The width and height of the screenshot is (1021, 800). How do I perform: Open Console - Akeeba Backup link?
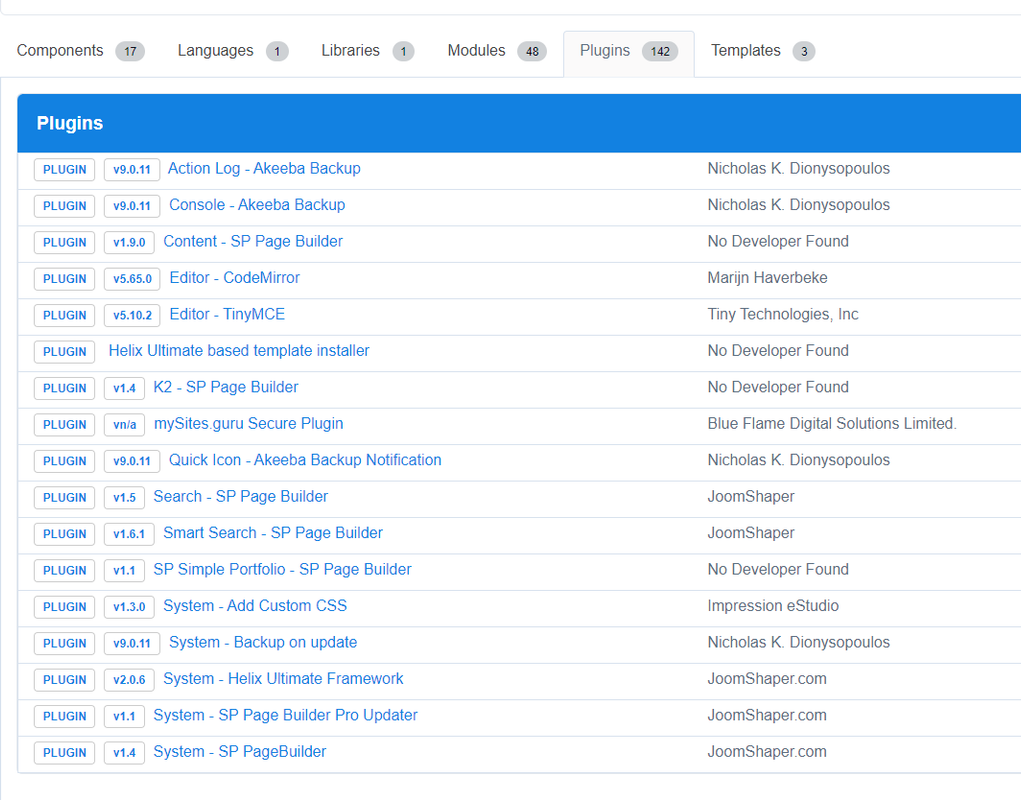(257, 205)
